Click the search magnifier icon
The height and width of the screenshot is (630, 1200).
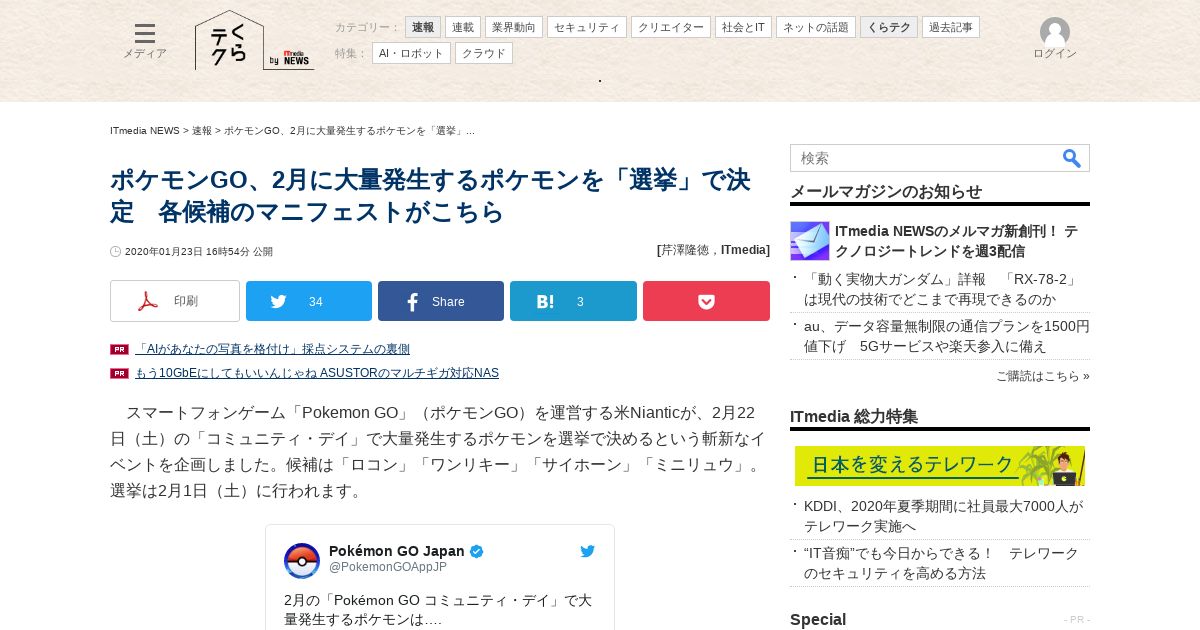point(1072,158)
